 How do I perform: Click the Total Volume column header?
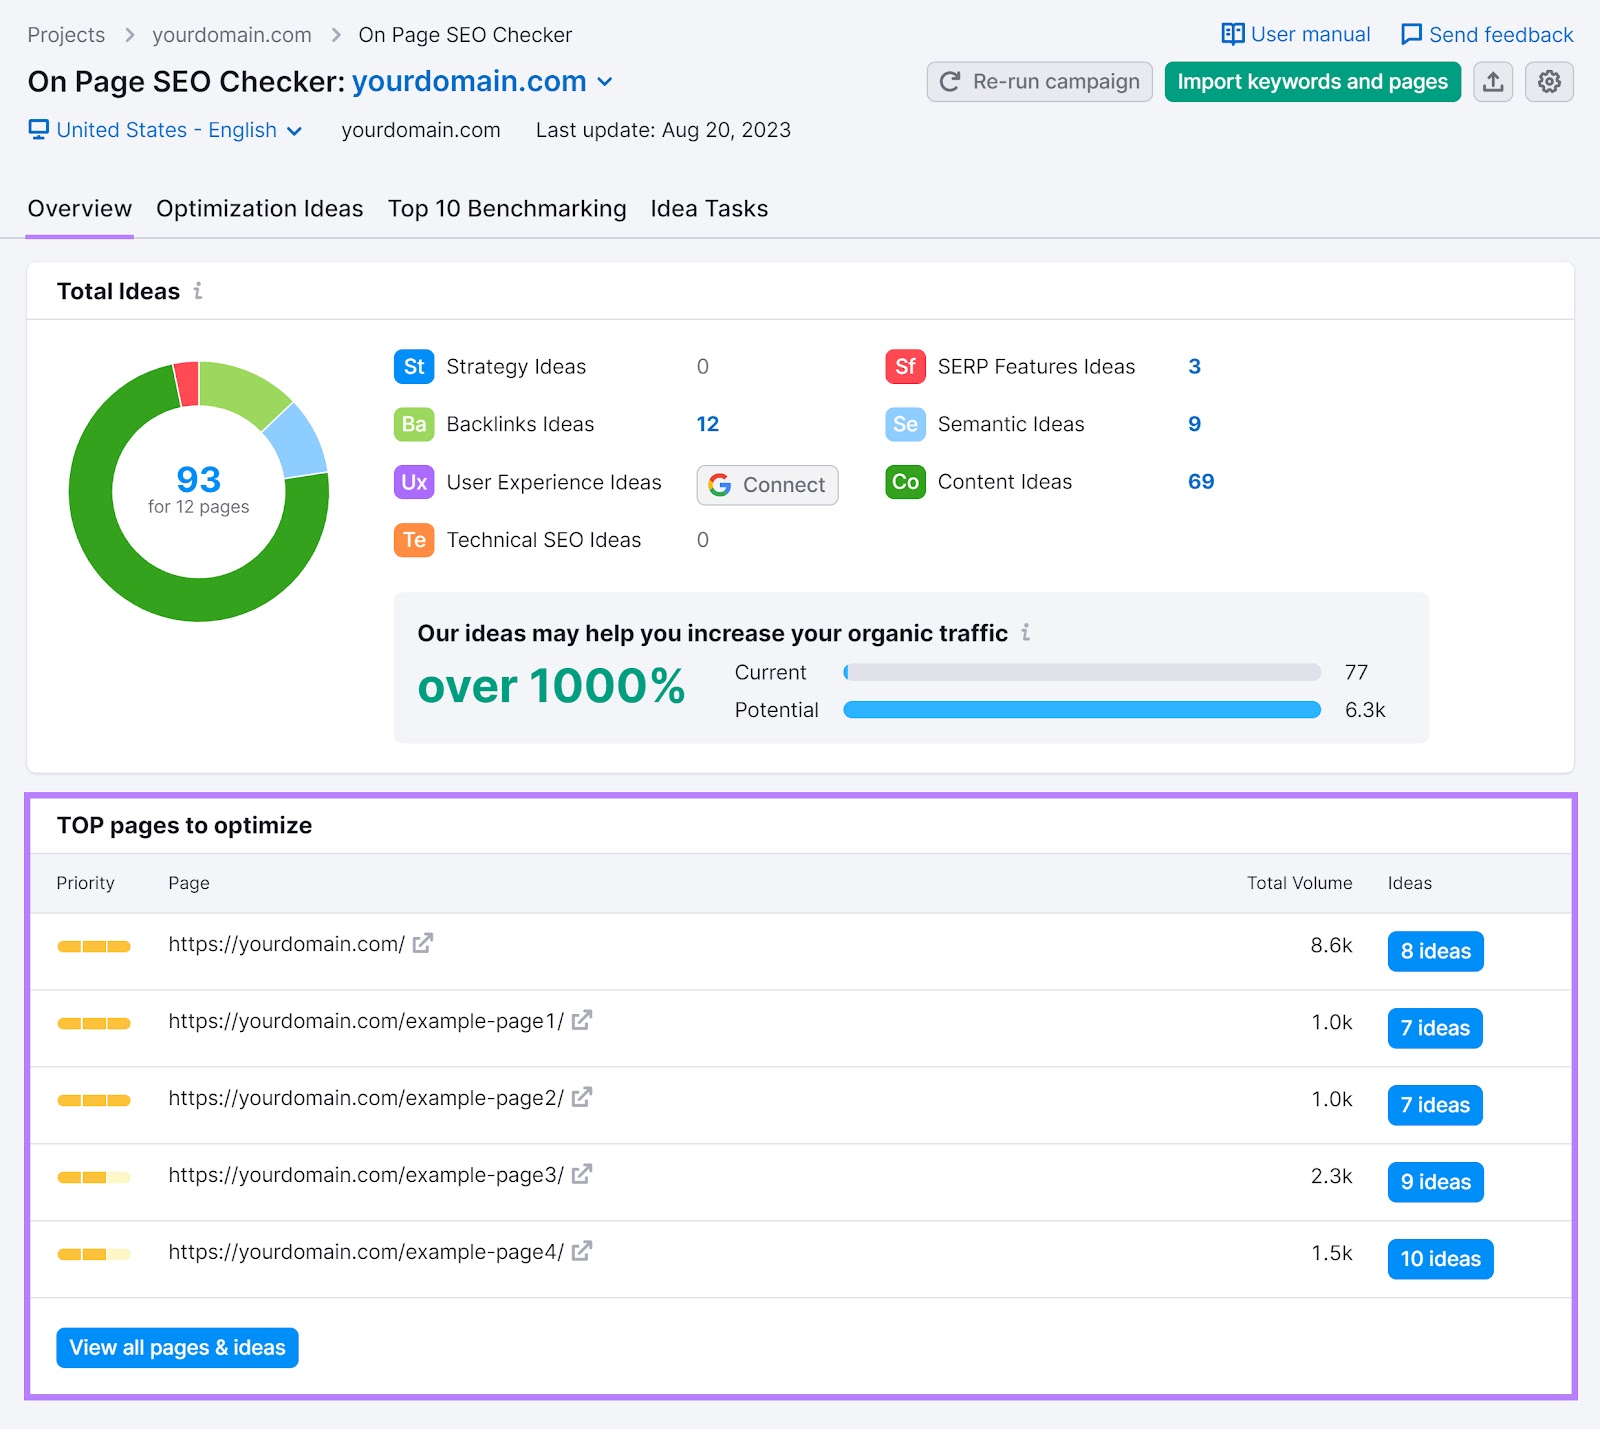click(x=1299, y=883)
